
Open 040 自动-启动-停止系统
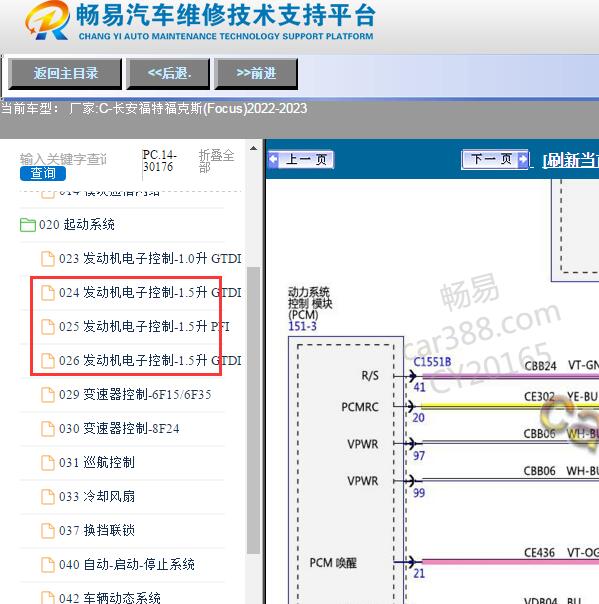coord(127,564)
